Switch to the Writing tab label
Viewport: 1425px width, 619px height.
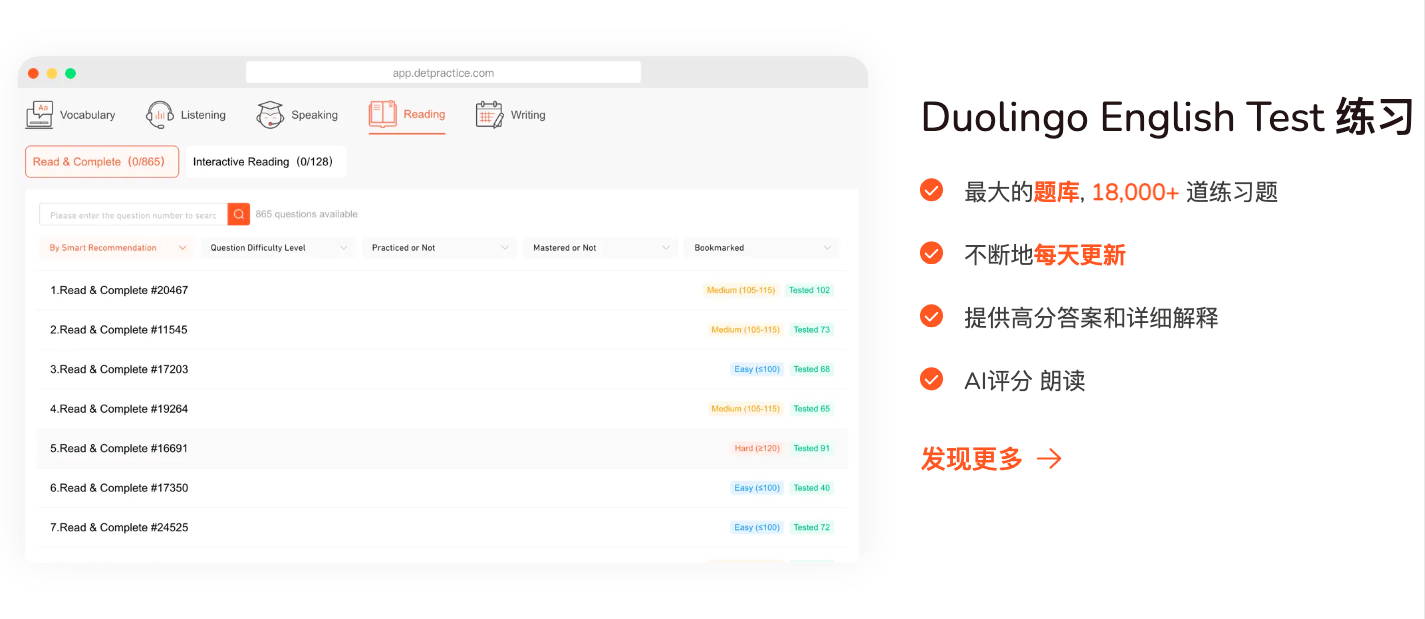tap(528, 115)
